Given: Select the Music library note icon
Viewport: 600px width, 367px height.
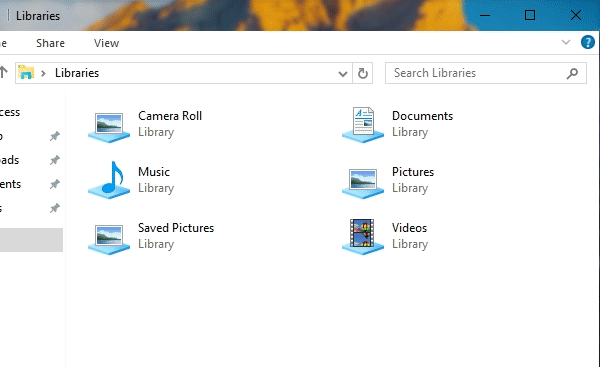Looking at the screenshot, I should 109,180.
